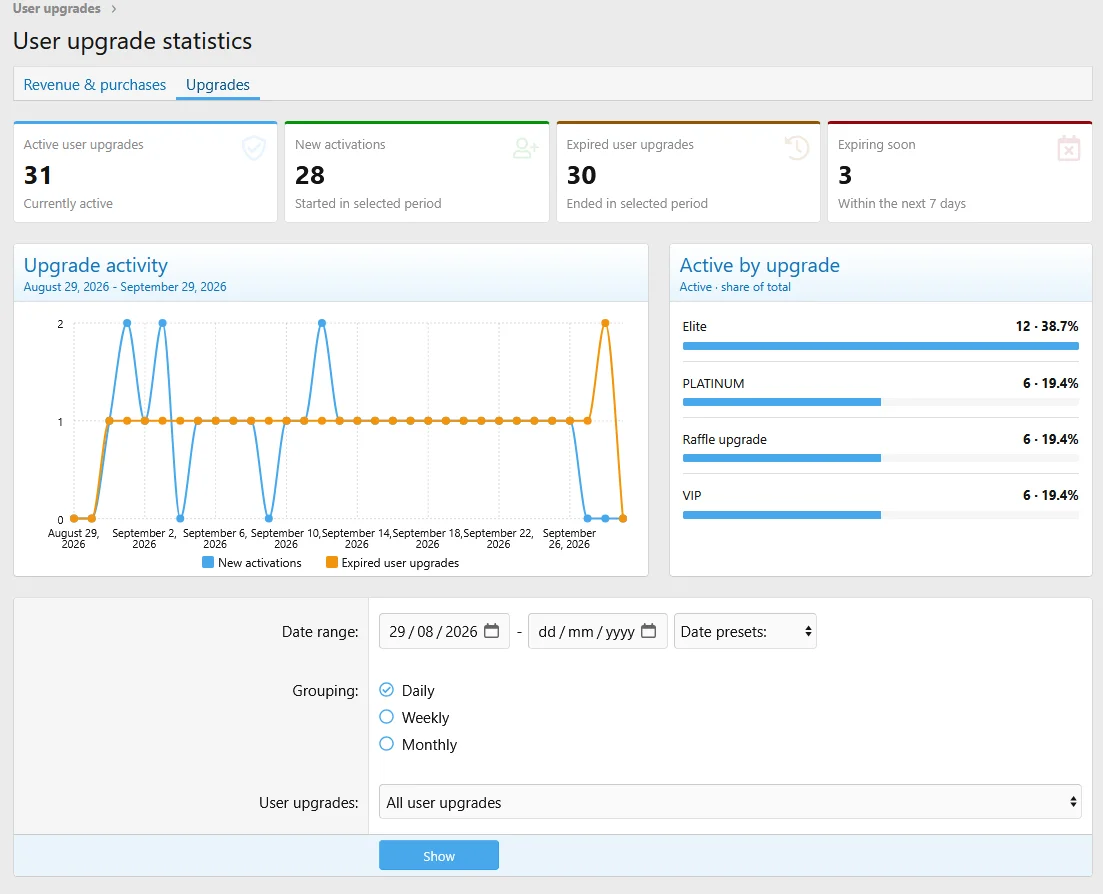Click the user-plus icon on New activations card
This screenshot has height=894, width=1103.
525,148
